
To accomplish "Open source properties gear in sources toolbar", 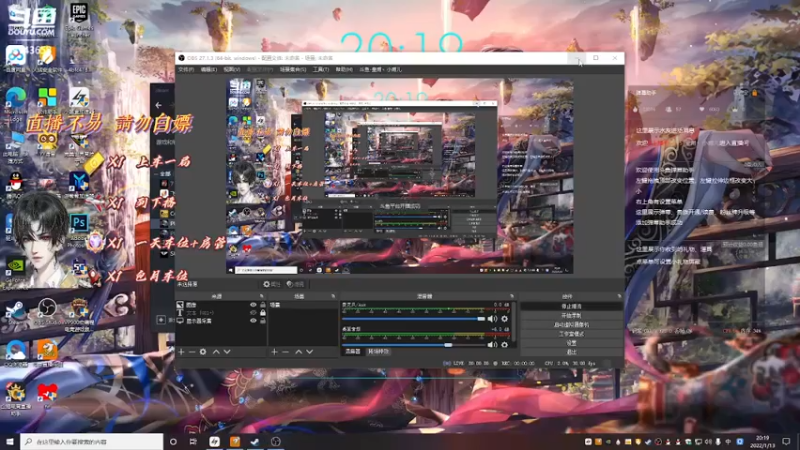I will (x=203, y=352).
